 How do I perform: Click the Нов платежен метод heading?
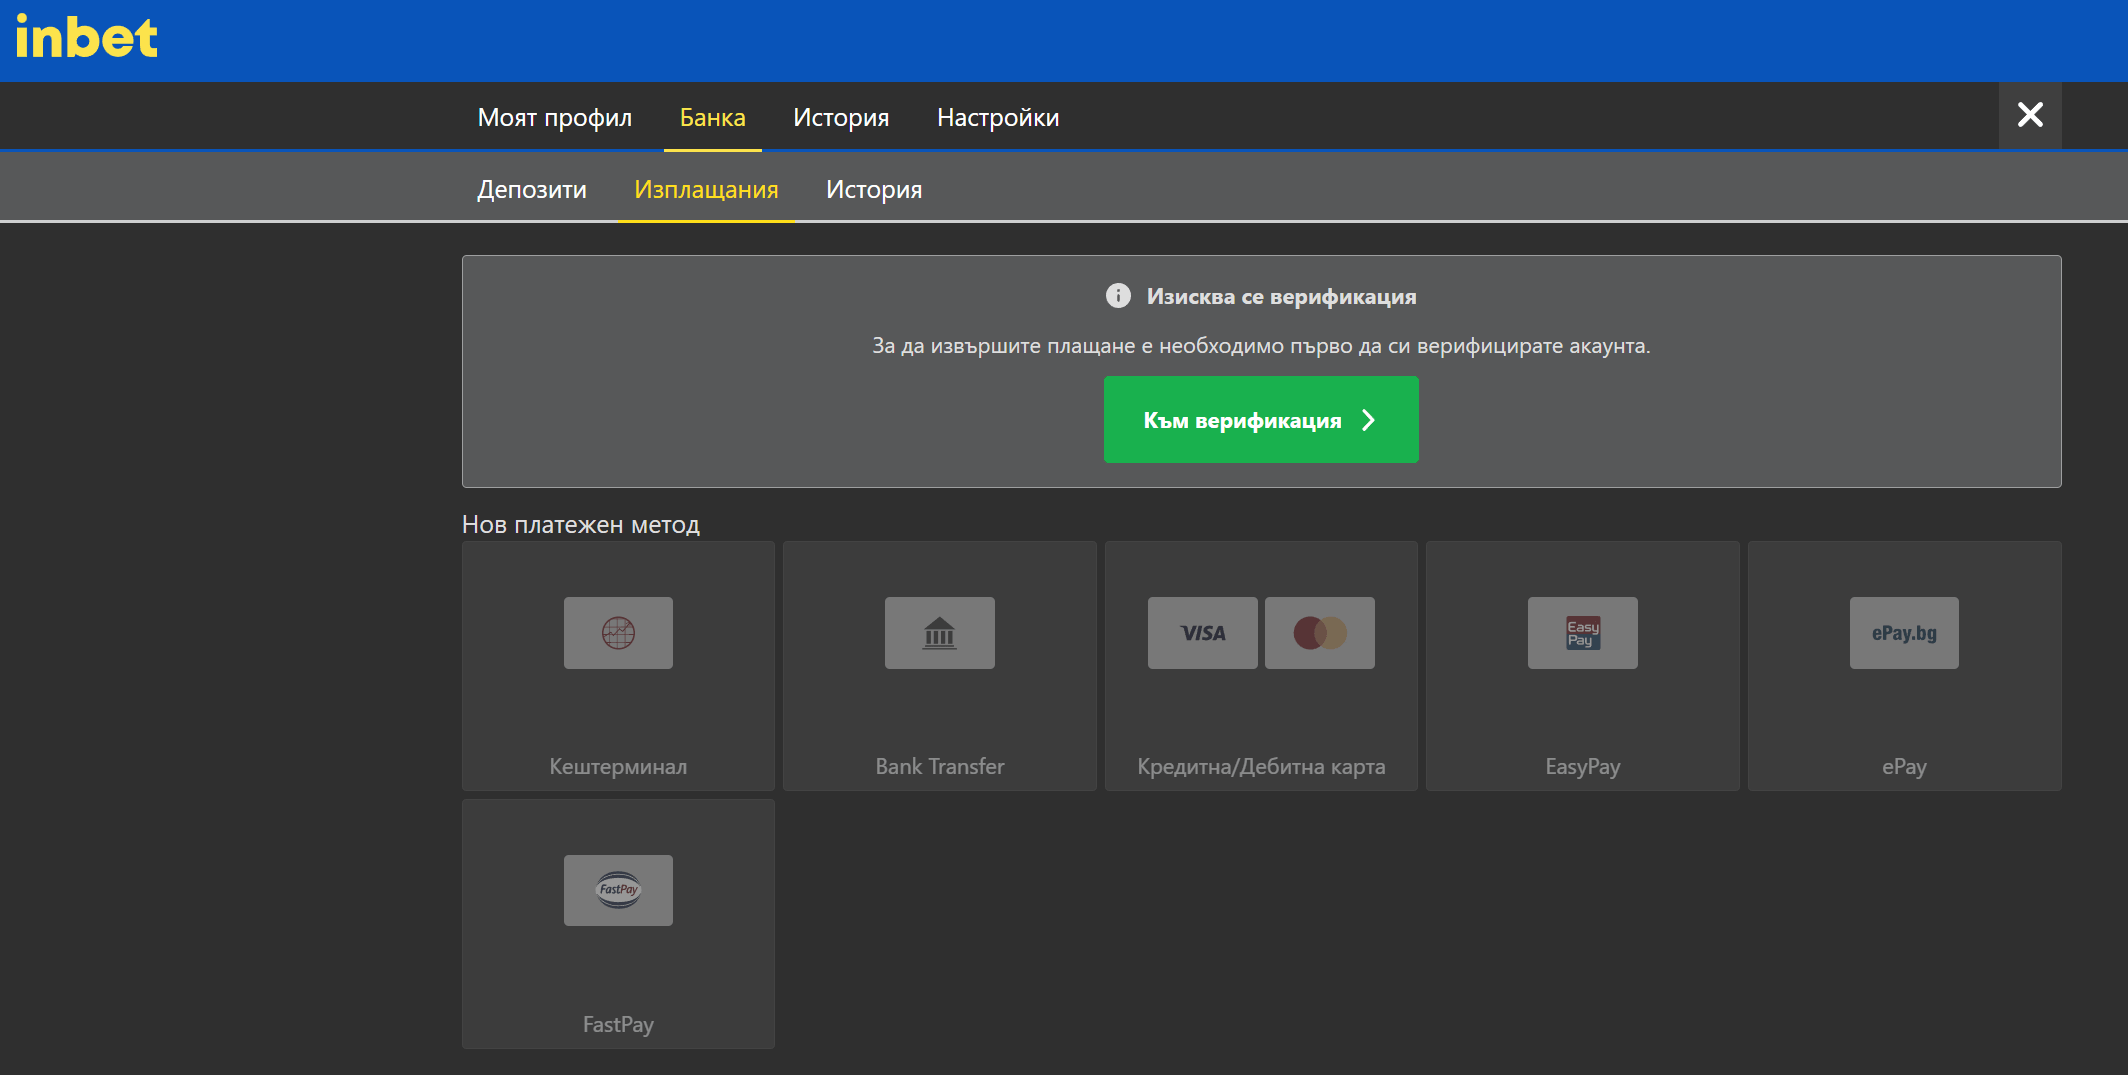point(581,524)
